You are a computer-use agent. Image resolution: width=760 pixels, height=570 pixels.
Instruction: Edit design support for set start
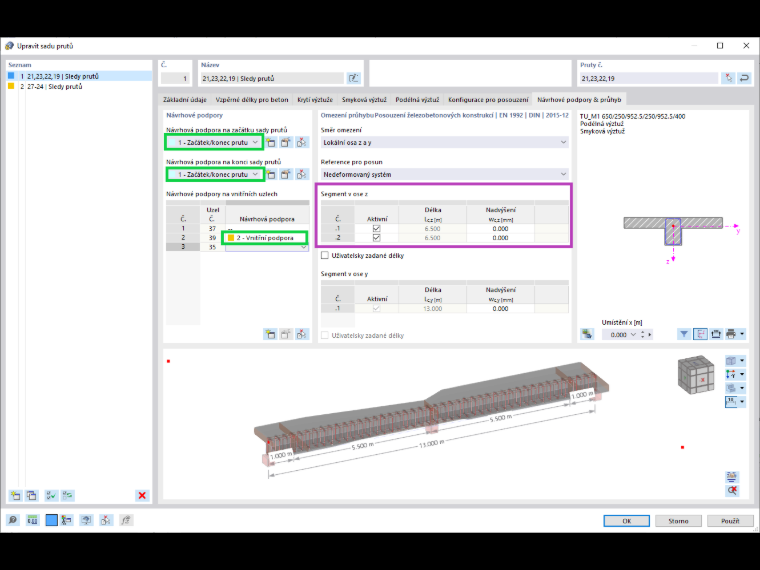286,142
